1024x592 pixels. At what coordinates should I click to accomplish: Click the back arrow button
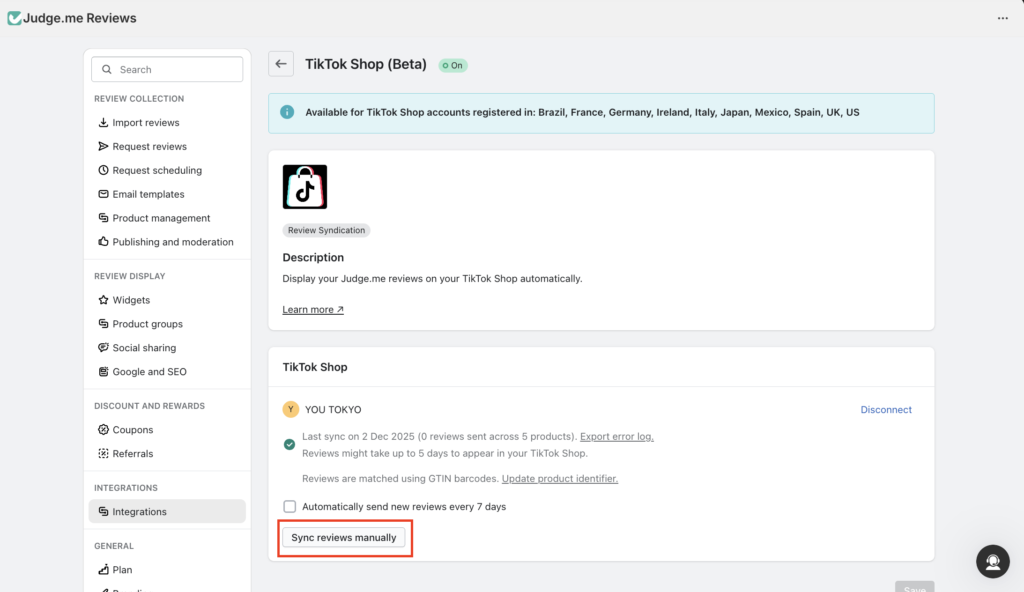(x=281, y=64)
